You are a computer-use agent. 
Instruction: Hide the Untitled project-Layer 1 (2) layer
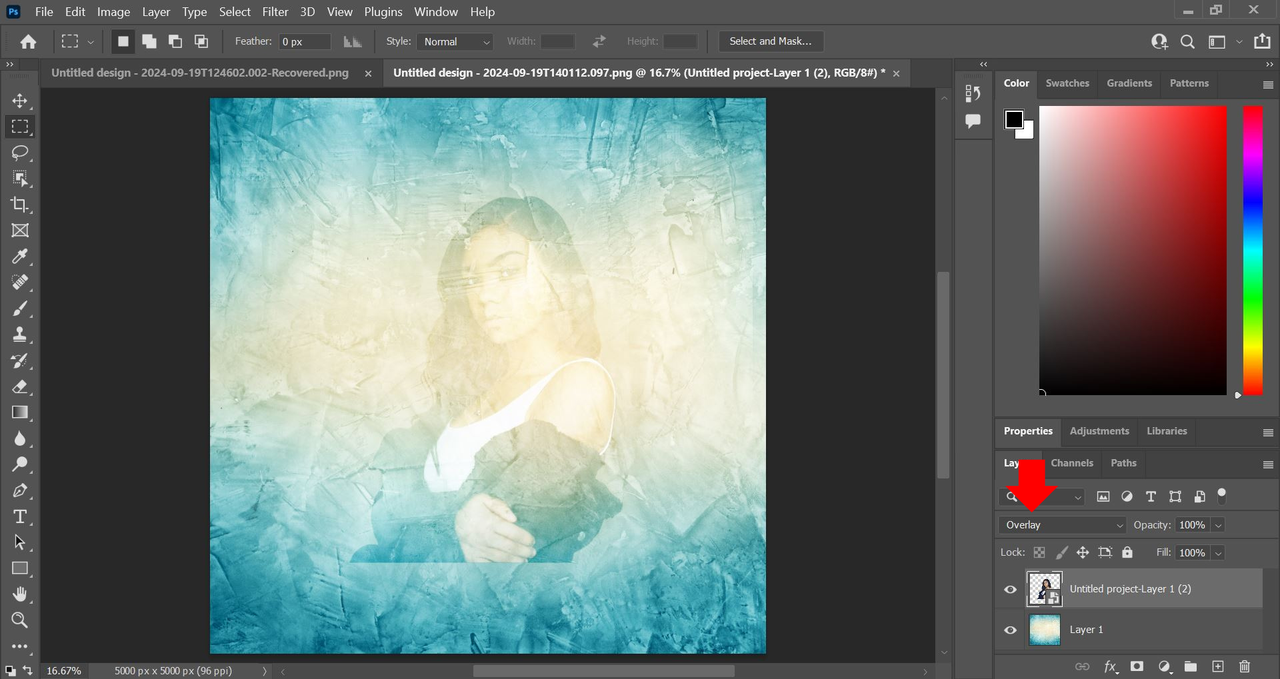click(x=1010, y=589)
